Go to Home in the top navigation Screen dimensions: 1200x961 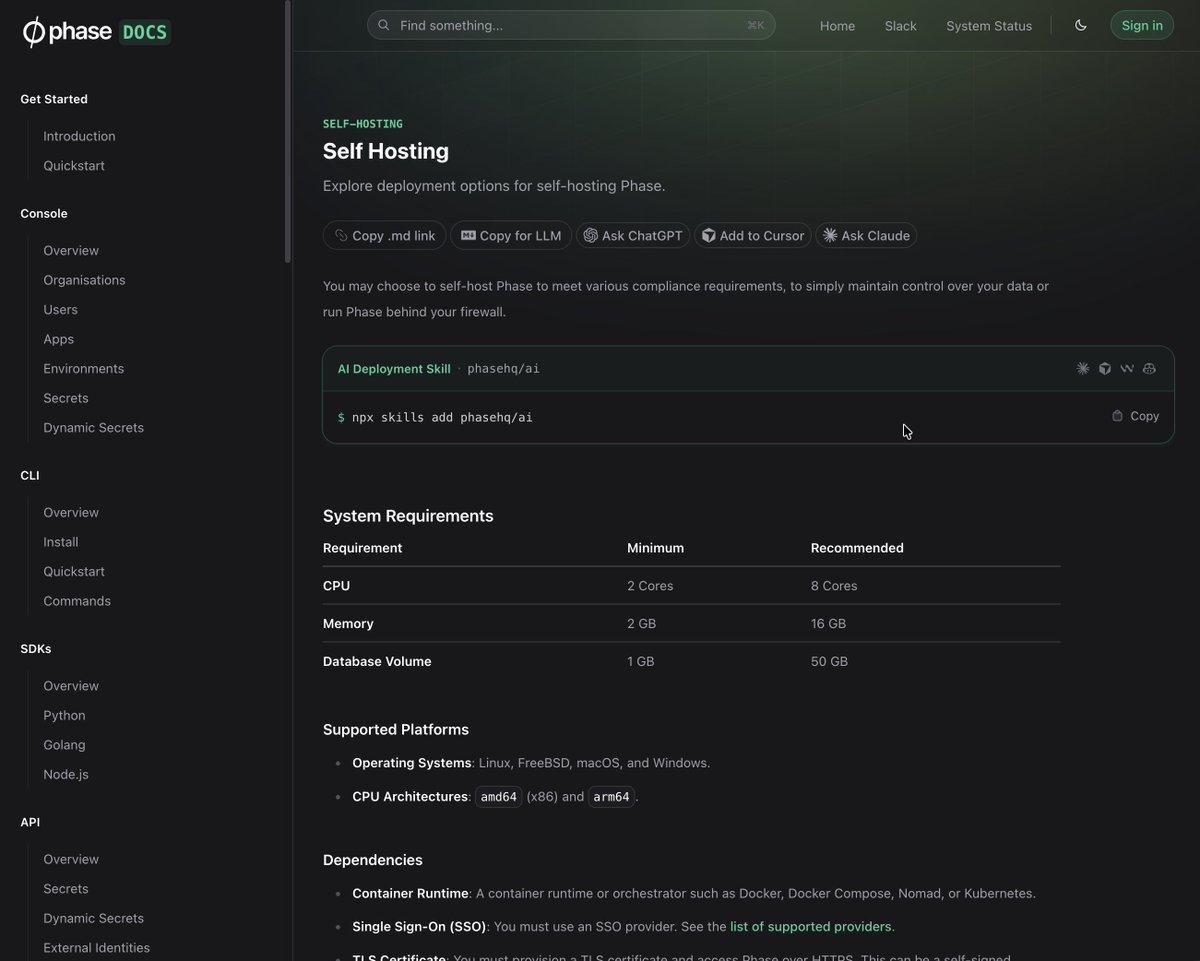(x=837, y=26)
